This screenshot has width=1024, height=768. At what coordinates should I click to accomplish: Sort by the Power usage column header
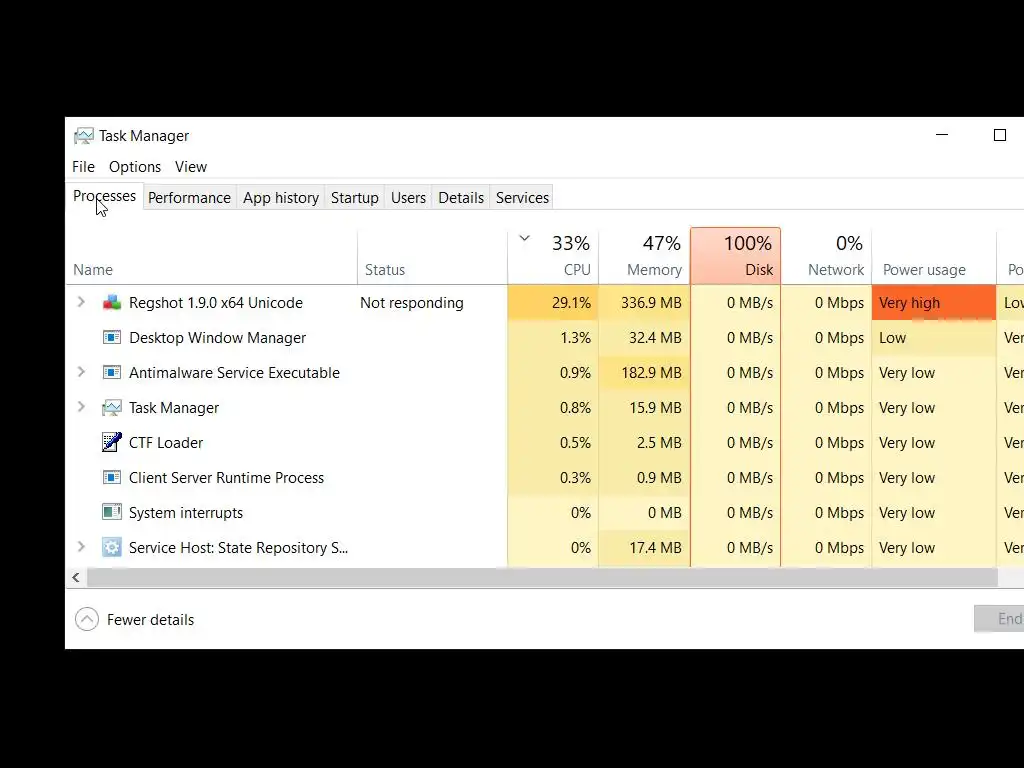pyautogui.click(x=934, y=257)
